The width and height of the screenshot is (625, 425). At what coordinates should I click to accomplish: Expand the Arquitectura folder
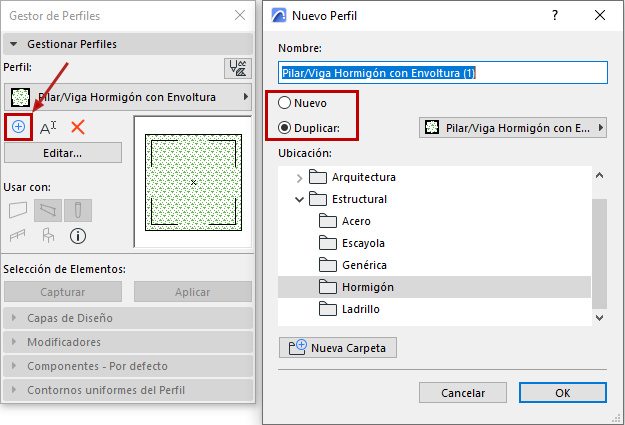299,177
